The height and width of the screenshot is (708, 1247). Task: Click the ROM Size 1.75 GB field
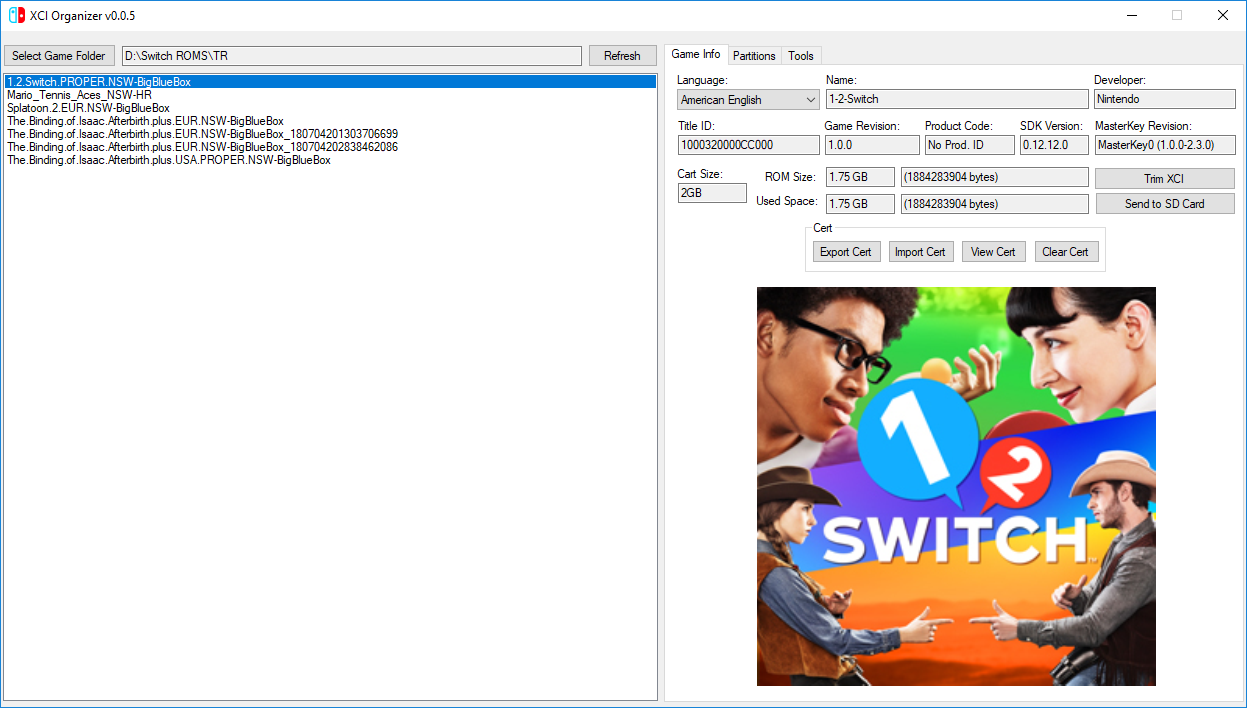point(860,177)
